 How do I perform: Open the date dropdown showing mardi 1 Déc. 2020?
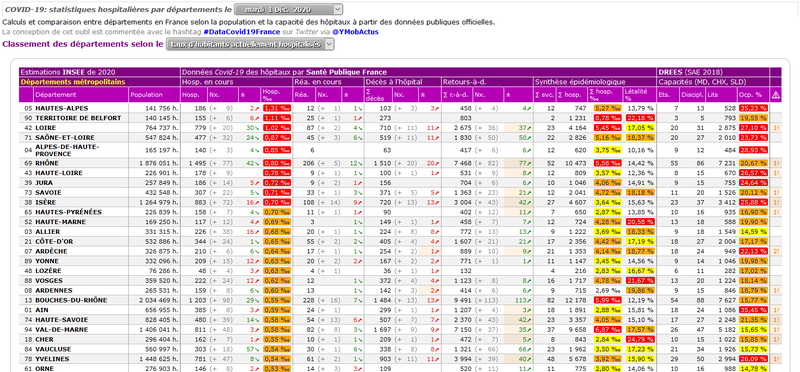coord(288,9)
